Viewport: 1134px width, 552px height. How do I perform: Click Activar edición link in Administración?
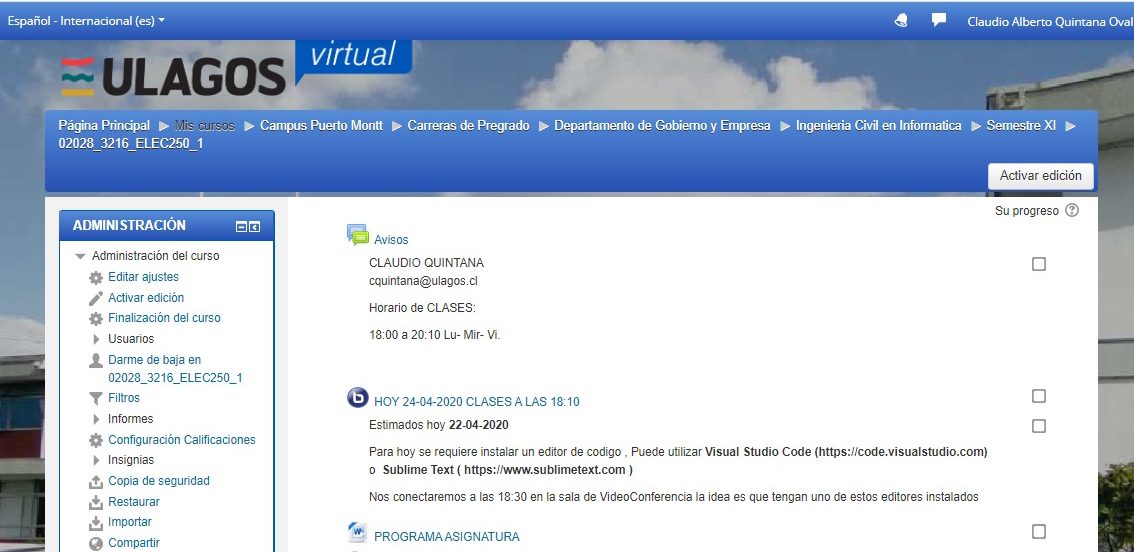point(146,297)
